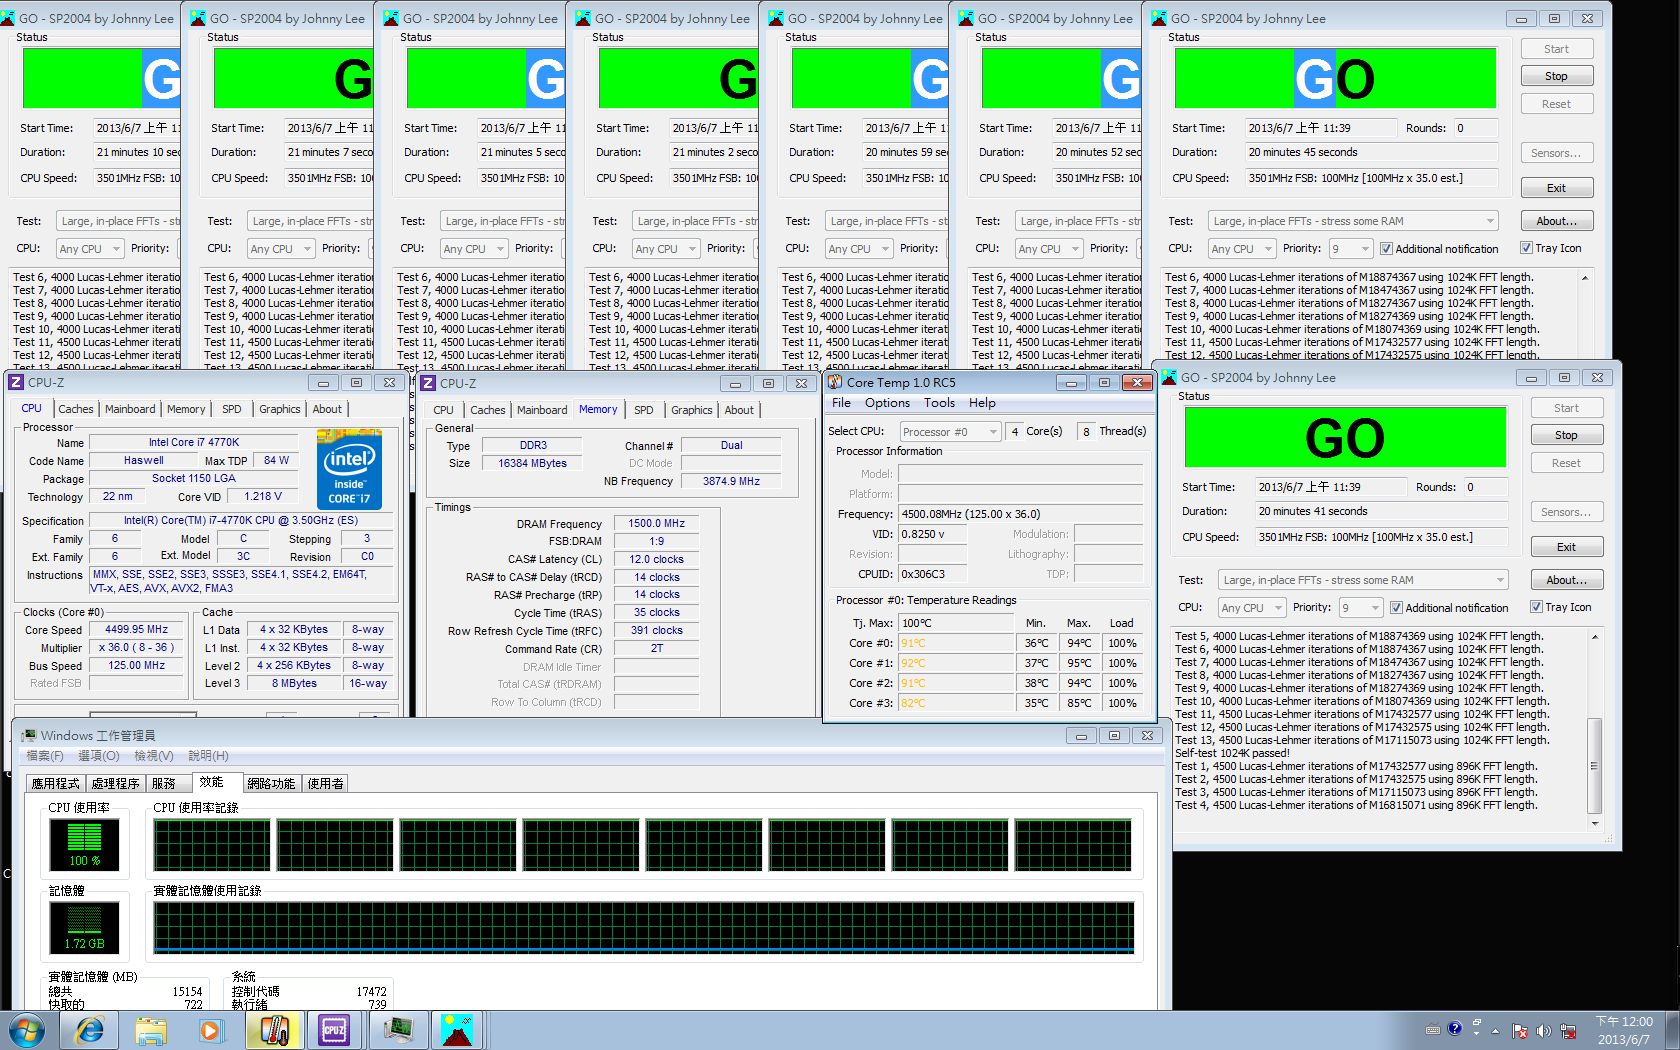The height and width of the screenshot is (1050, 1680).
Task: Open Core Temp Help menu
Action: [x=982, y=403]
